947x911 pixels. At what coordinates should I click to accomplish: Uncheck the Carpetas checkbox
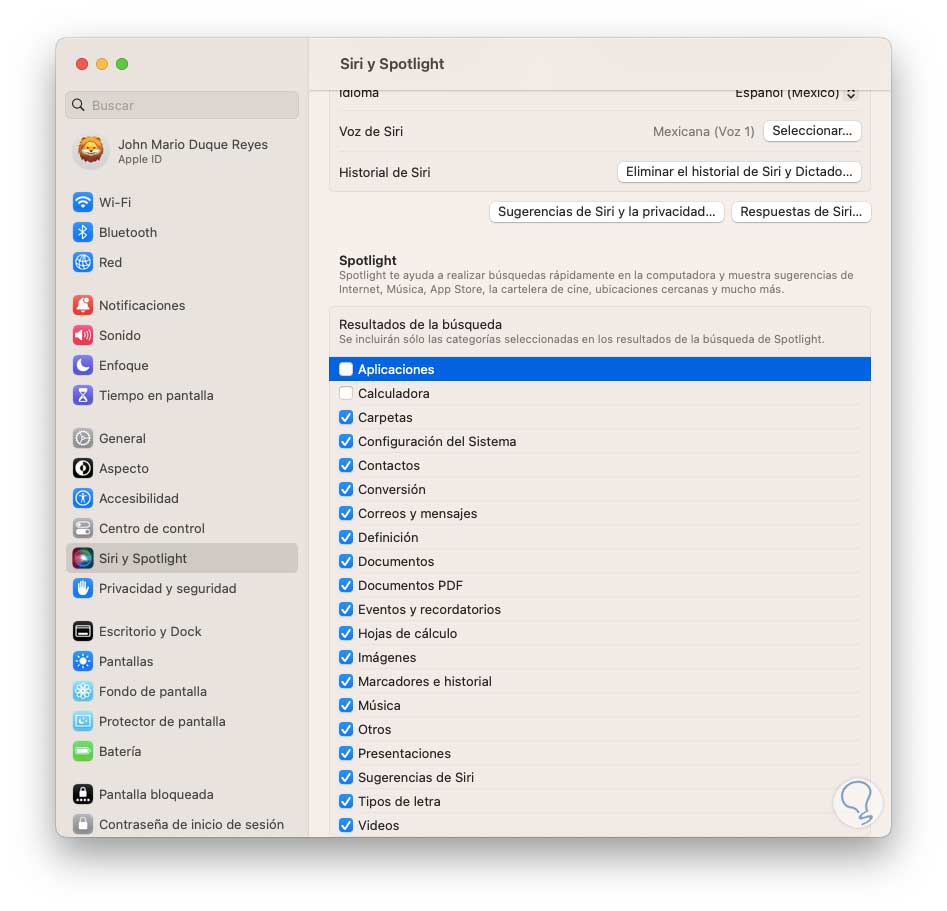[x=346, y=417]
